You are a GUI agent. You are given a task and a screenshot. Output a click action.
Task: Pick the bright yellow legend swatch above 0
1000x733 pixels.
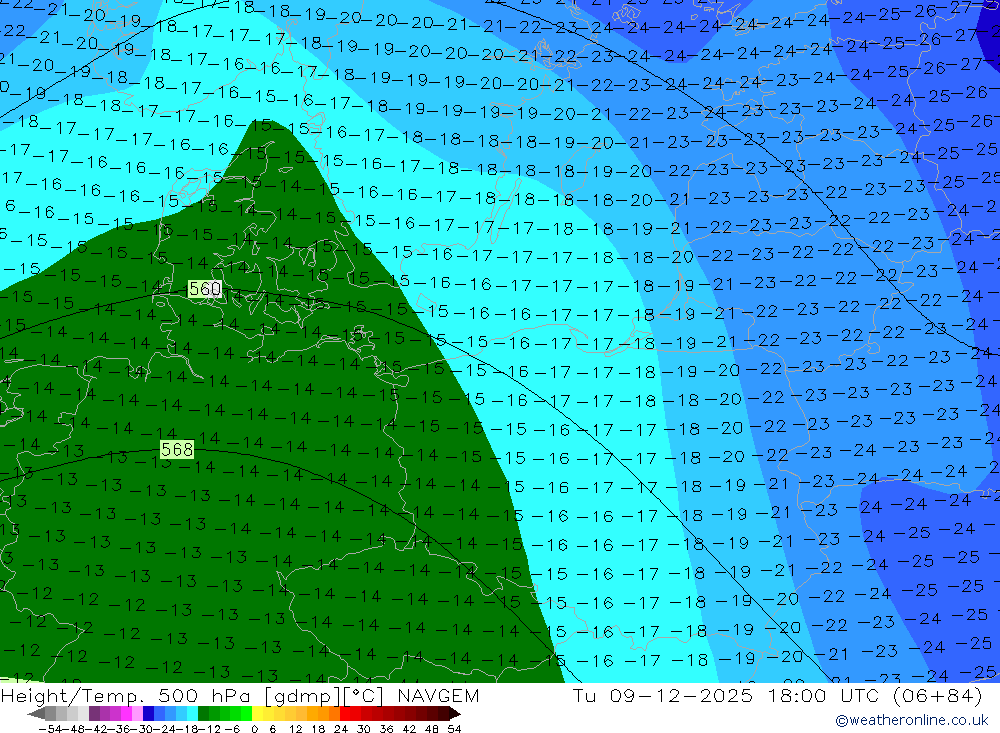coord(258,714)
